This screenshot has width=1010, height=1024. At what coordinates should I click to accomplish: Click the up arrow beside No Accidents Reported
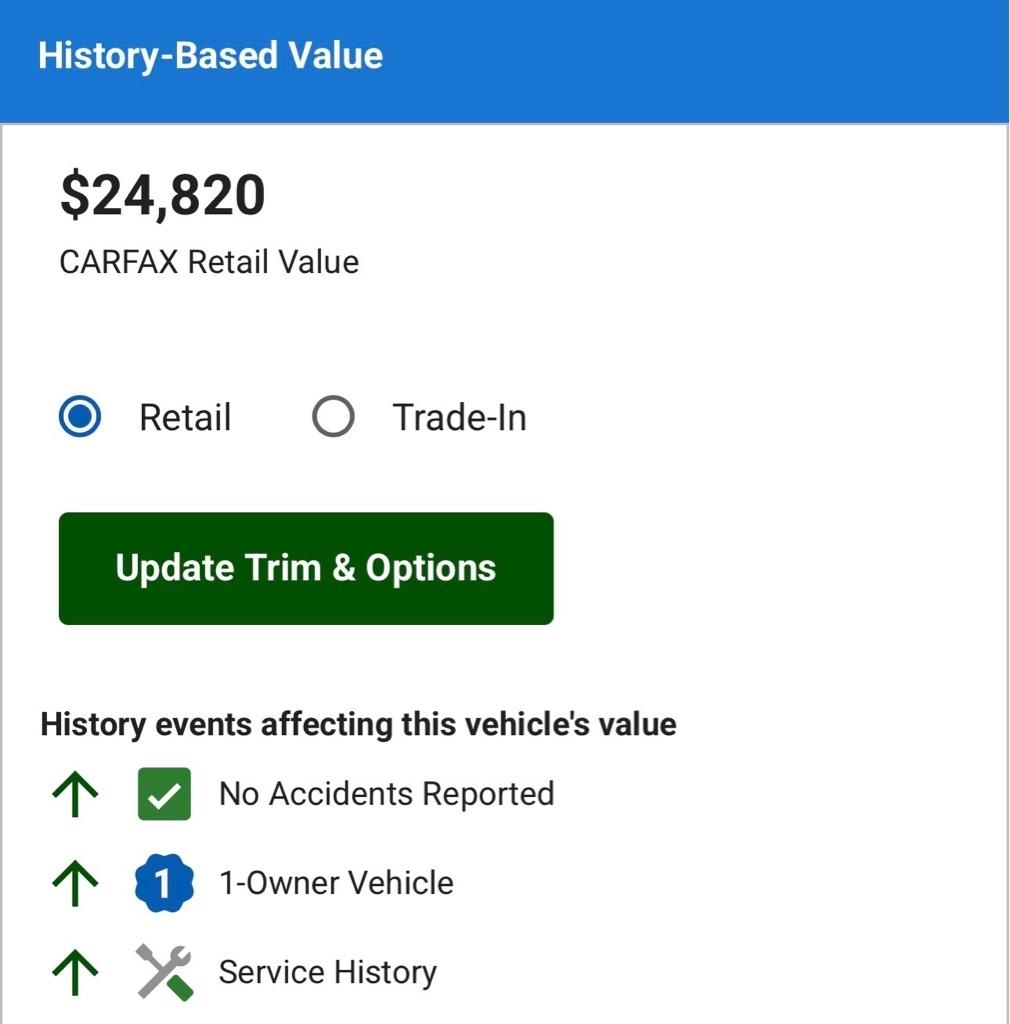75,794
